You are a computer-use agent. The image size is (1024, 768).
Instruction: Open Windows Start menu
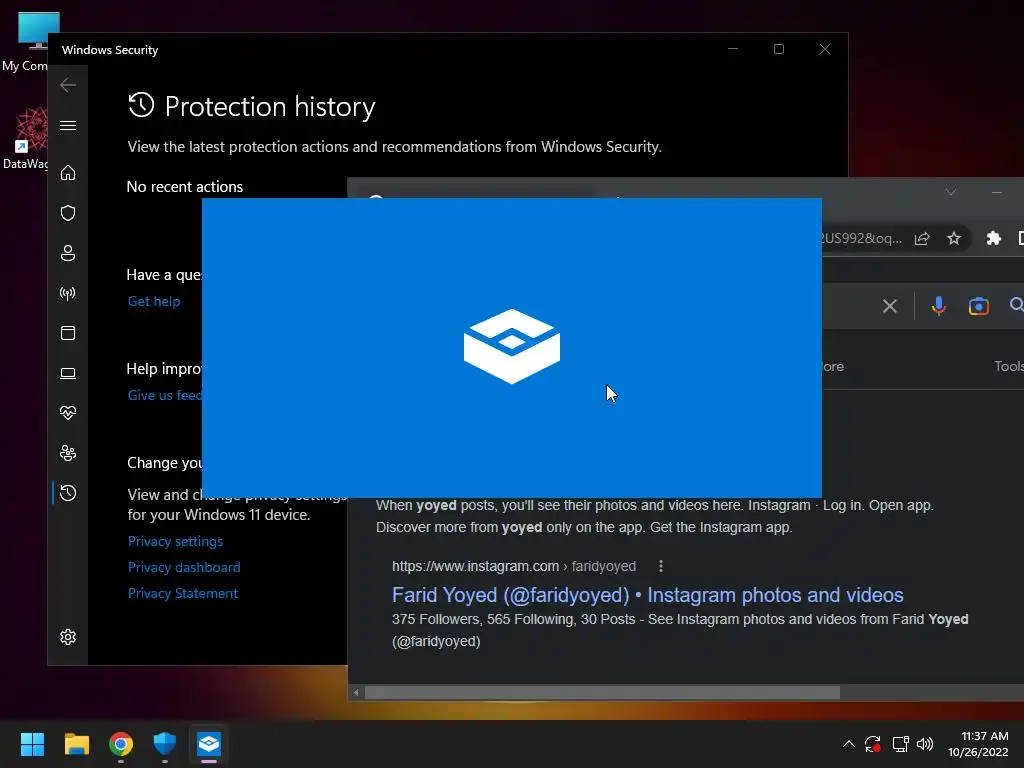click(x=32, y=744)
